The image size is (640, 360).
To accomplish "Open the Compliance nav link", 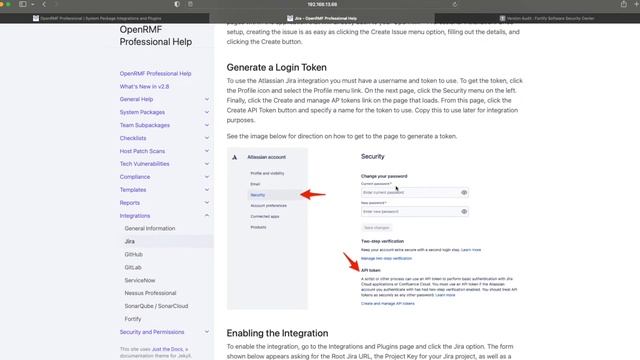I will click(x=135, y=177).
